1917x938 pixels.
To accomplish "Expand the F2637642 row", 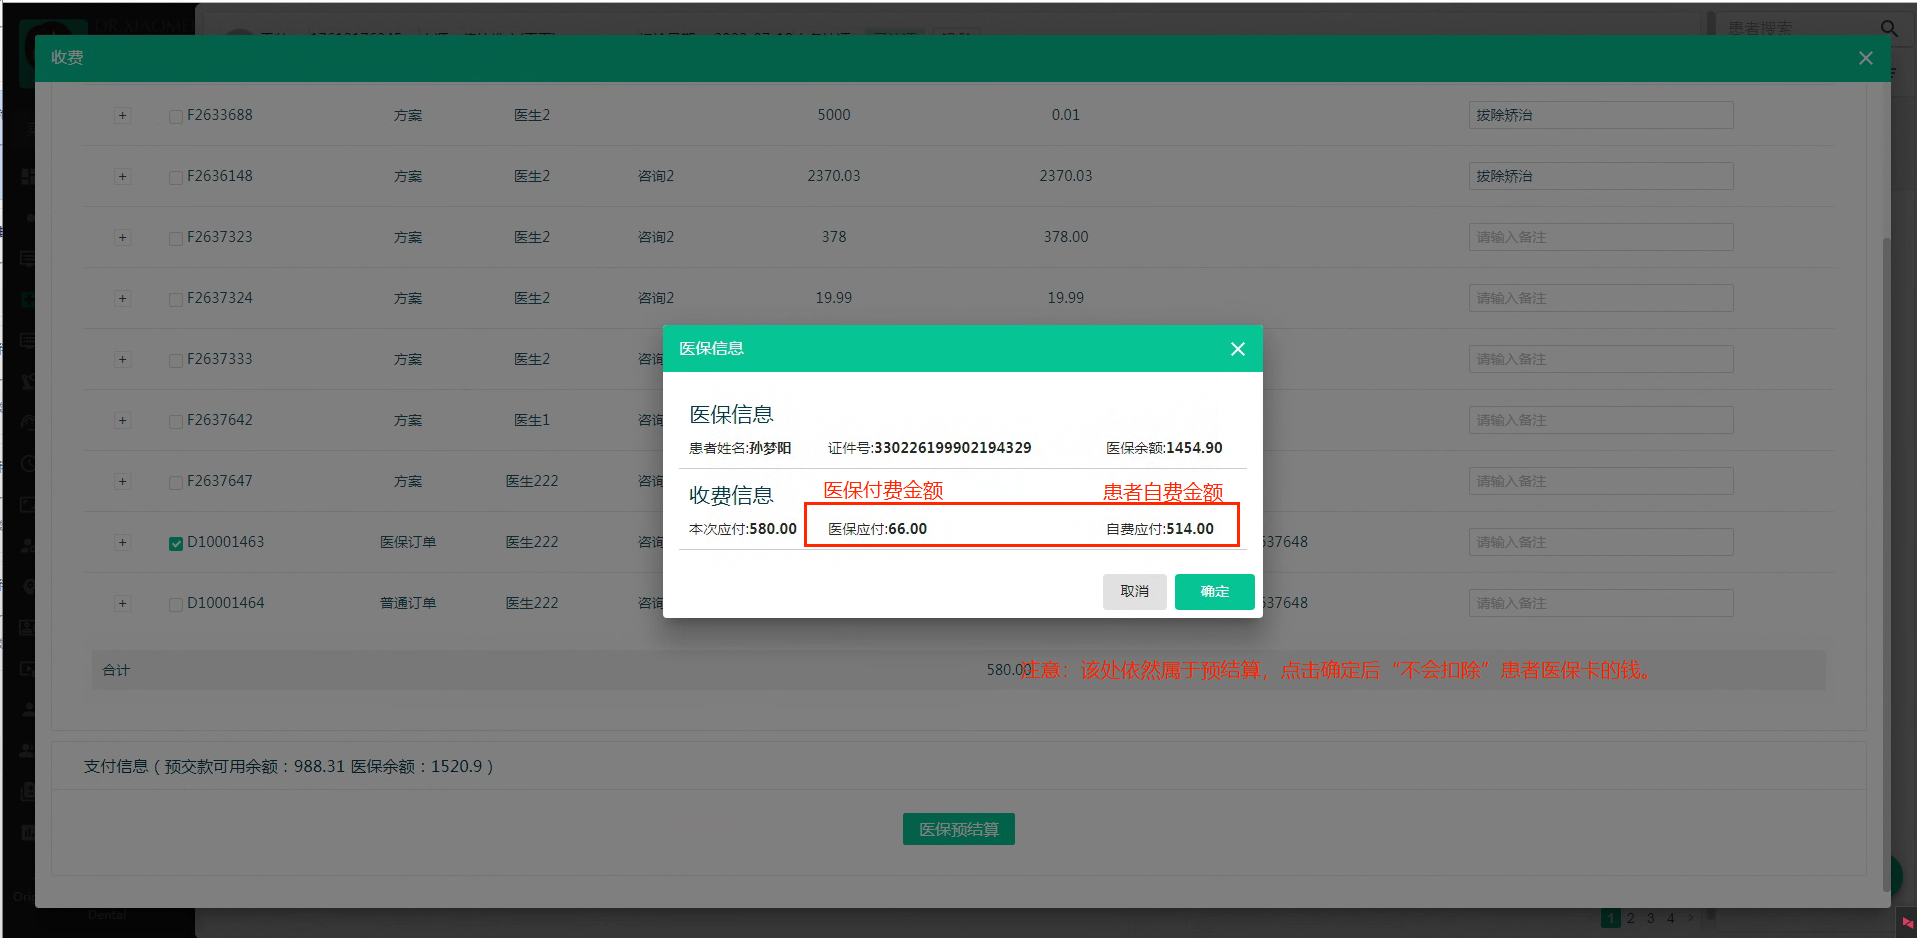I will pyautogui.click(x=122, y=421).
